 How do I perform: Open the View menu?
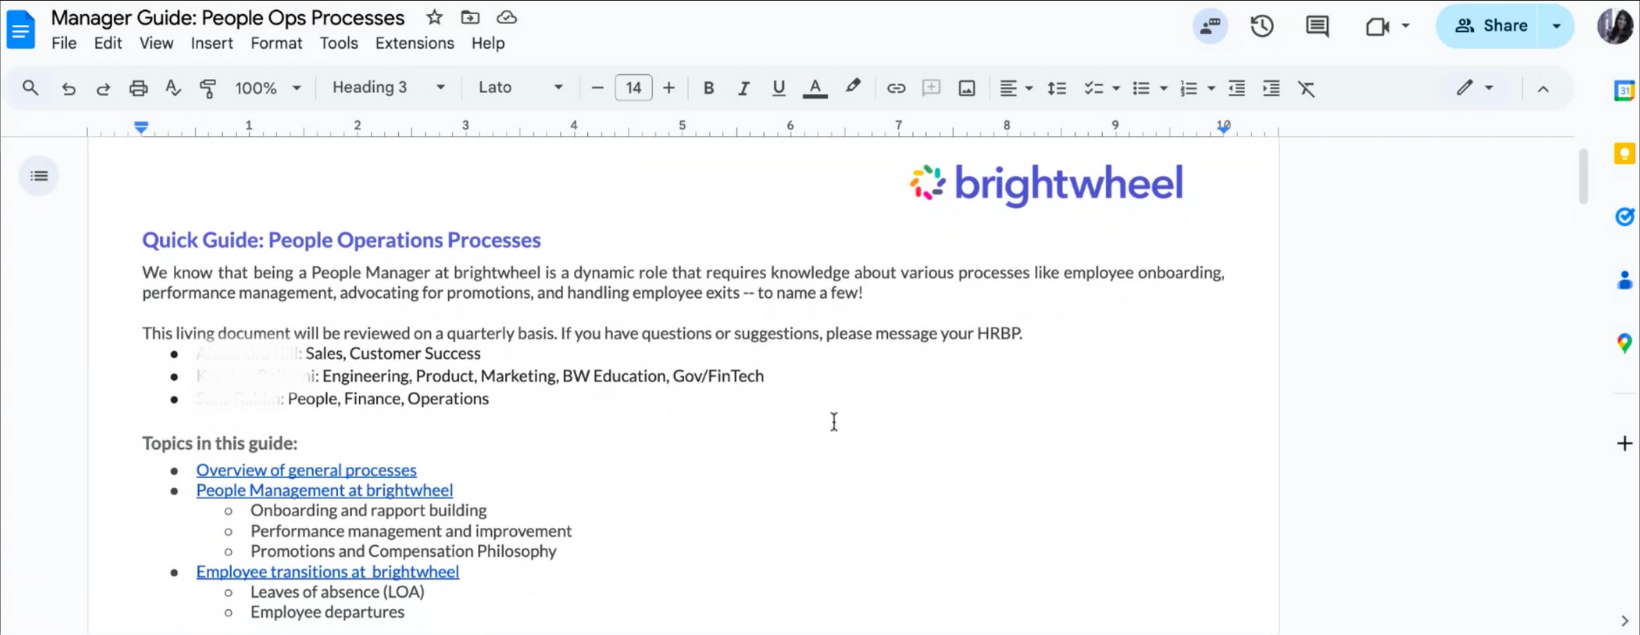click(156, 43)
